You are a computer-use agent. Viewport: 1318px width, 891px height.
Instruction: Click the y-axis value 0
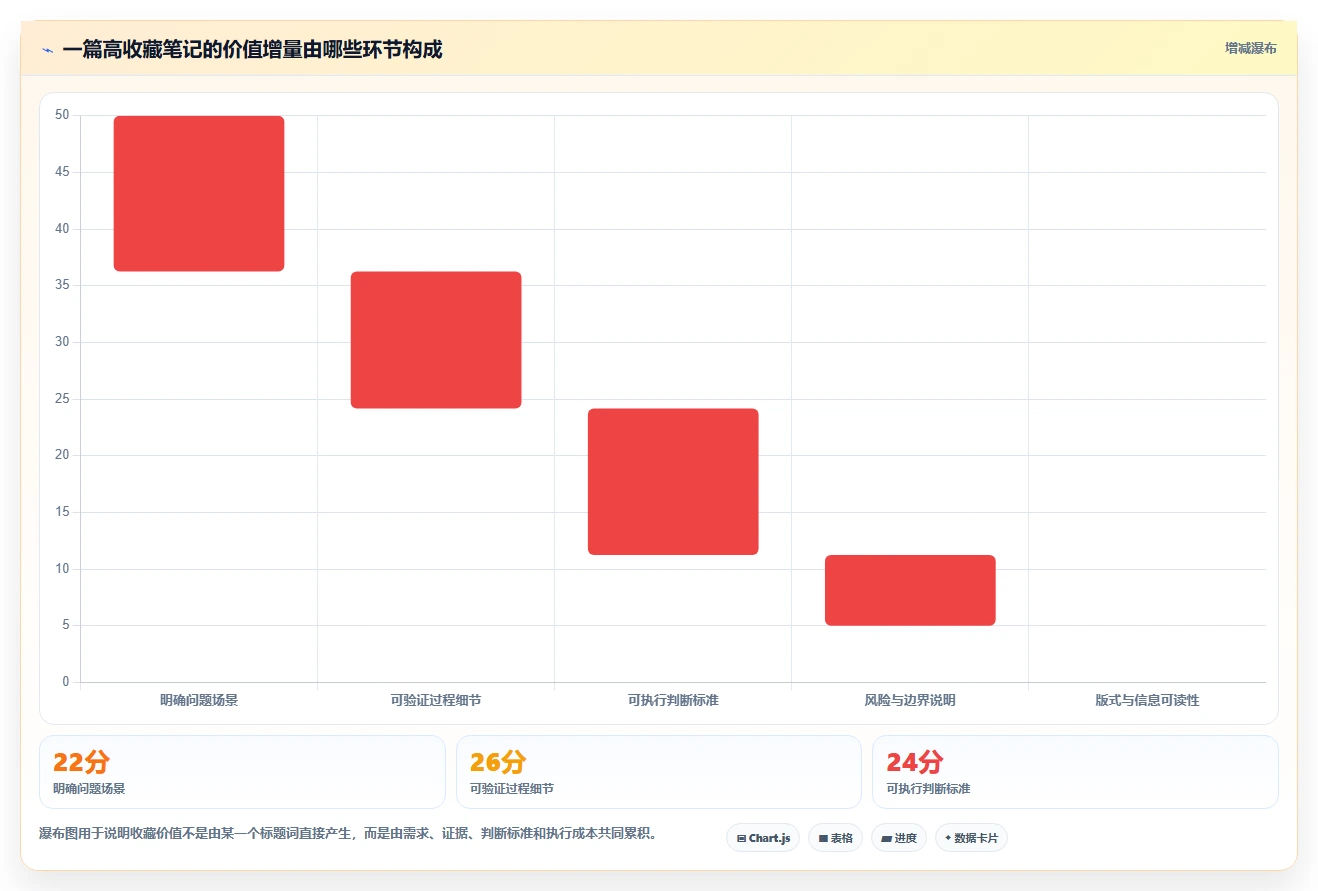click(x=66, y=682)
